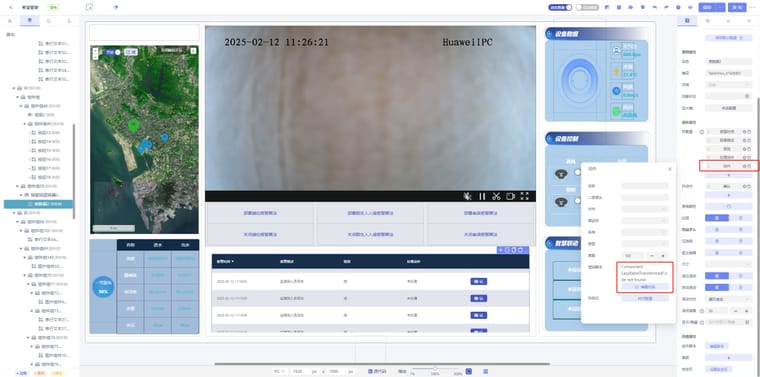The image size is (760, 377).
Task: Collapse the tree folder above highlighted item
Action: point(21,194)
